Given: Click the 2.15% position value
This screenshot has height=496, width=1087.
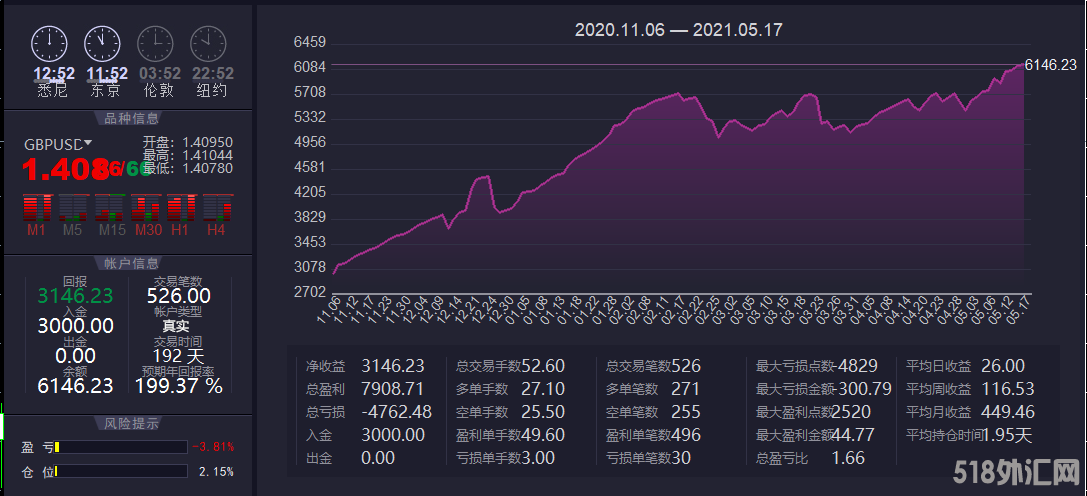Looking at the screenshot, I should coord(216,472).
